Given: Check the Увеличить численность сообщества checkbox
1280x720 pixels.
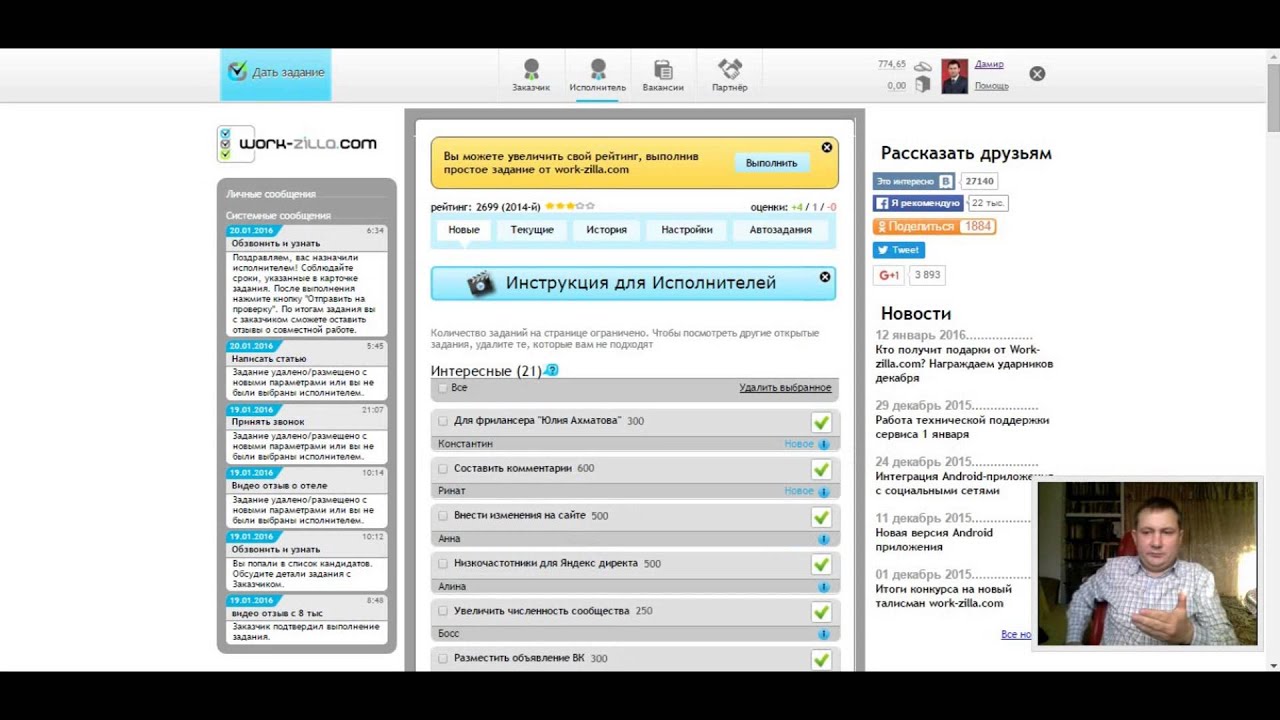Looking at the screenshot, I should pos(443,611).
